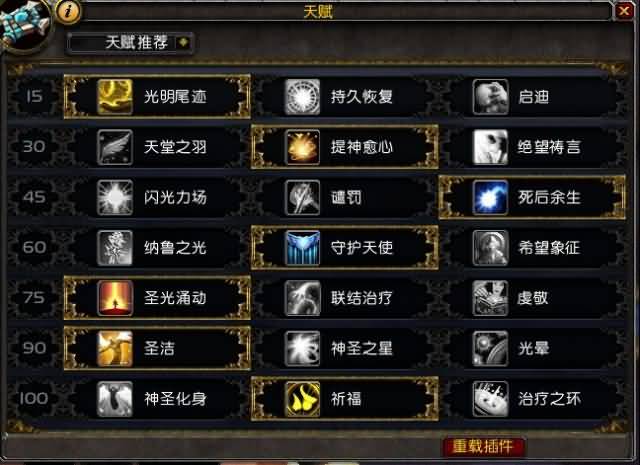Viewport: 640px width, 465px height.
Task: Toggle the selected 提神愈心 talent
Action: pyautogui.click(x=344, y=147)
